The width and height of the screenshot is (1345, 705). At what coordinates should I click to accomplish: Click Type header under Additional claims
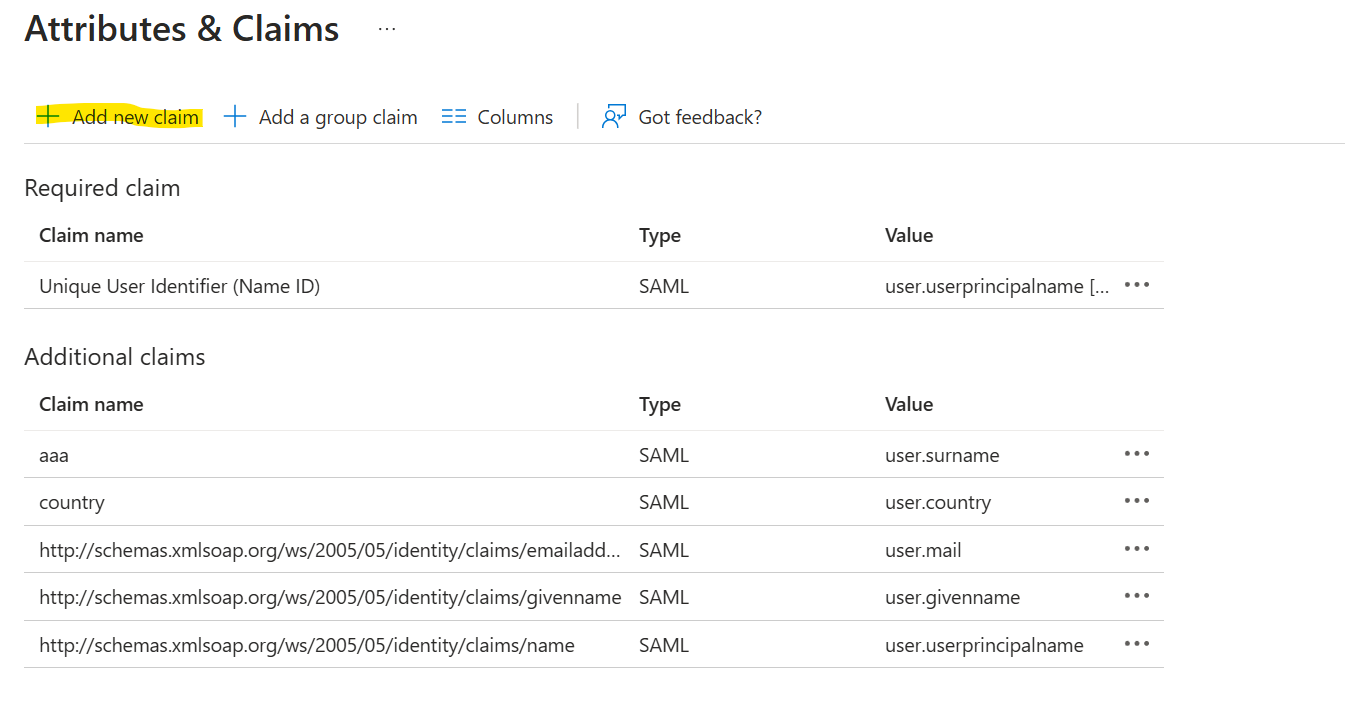[660, 406]
